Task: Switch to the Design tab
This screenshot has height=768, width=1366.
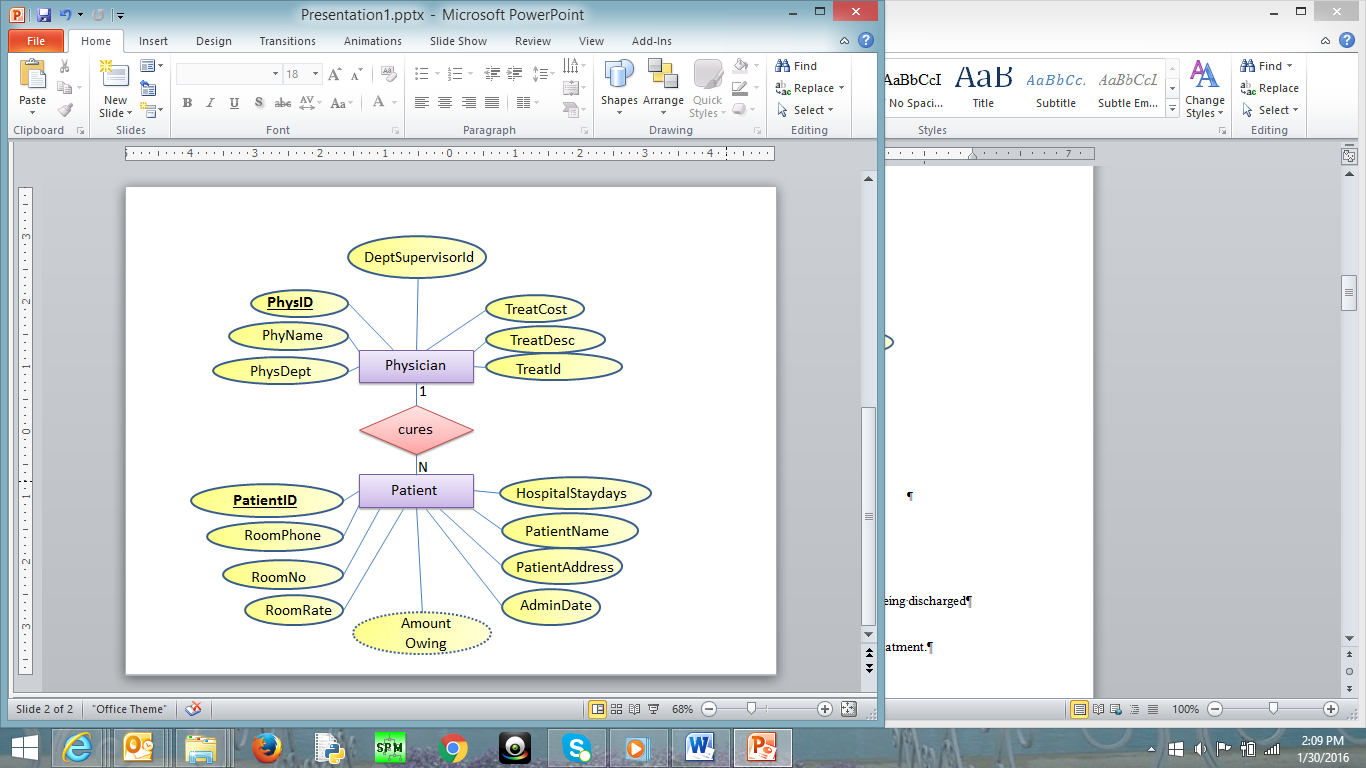Action: click(213, 41)
